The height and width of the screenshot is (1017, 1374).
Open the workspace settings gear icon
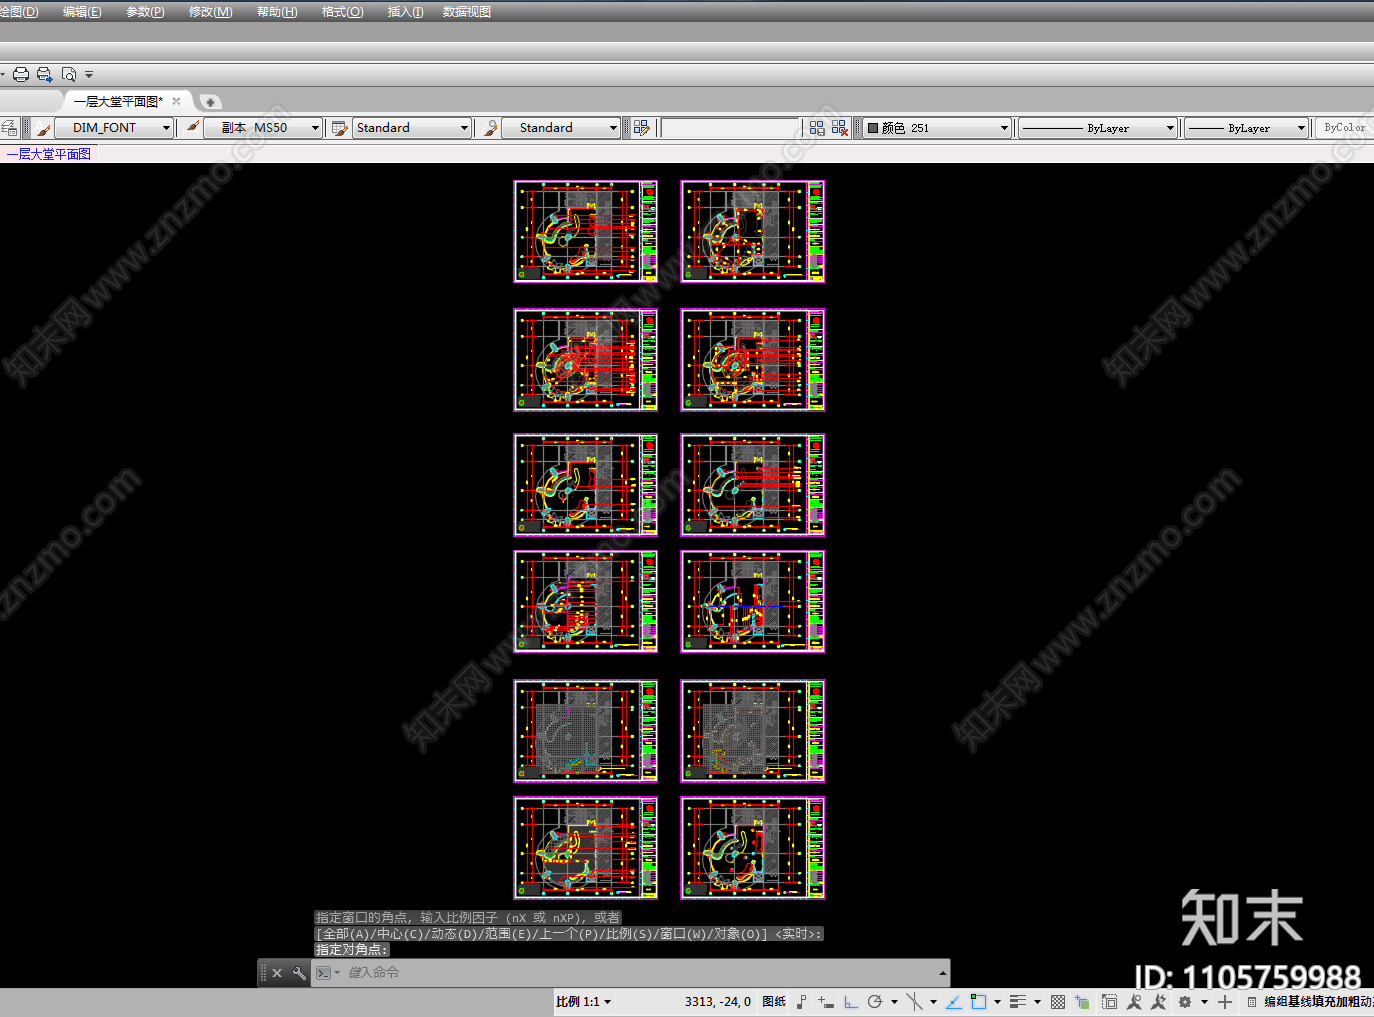(1185, 1001)
